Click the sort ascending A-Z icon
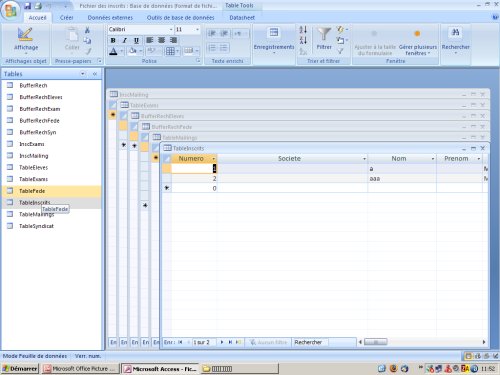This screenshot has height=375, width=500. tap(303, 30)
